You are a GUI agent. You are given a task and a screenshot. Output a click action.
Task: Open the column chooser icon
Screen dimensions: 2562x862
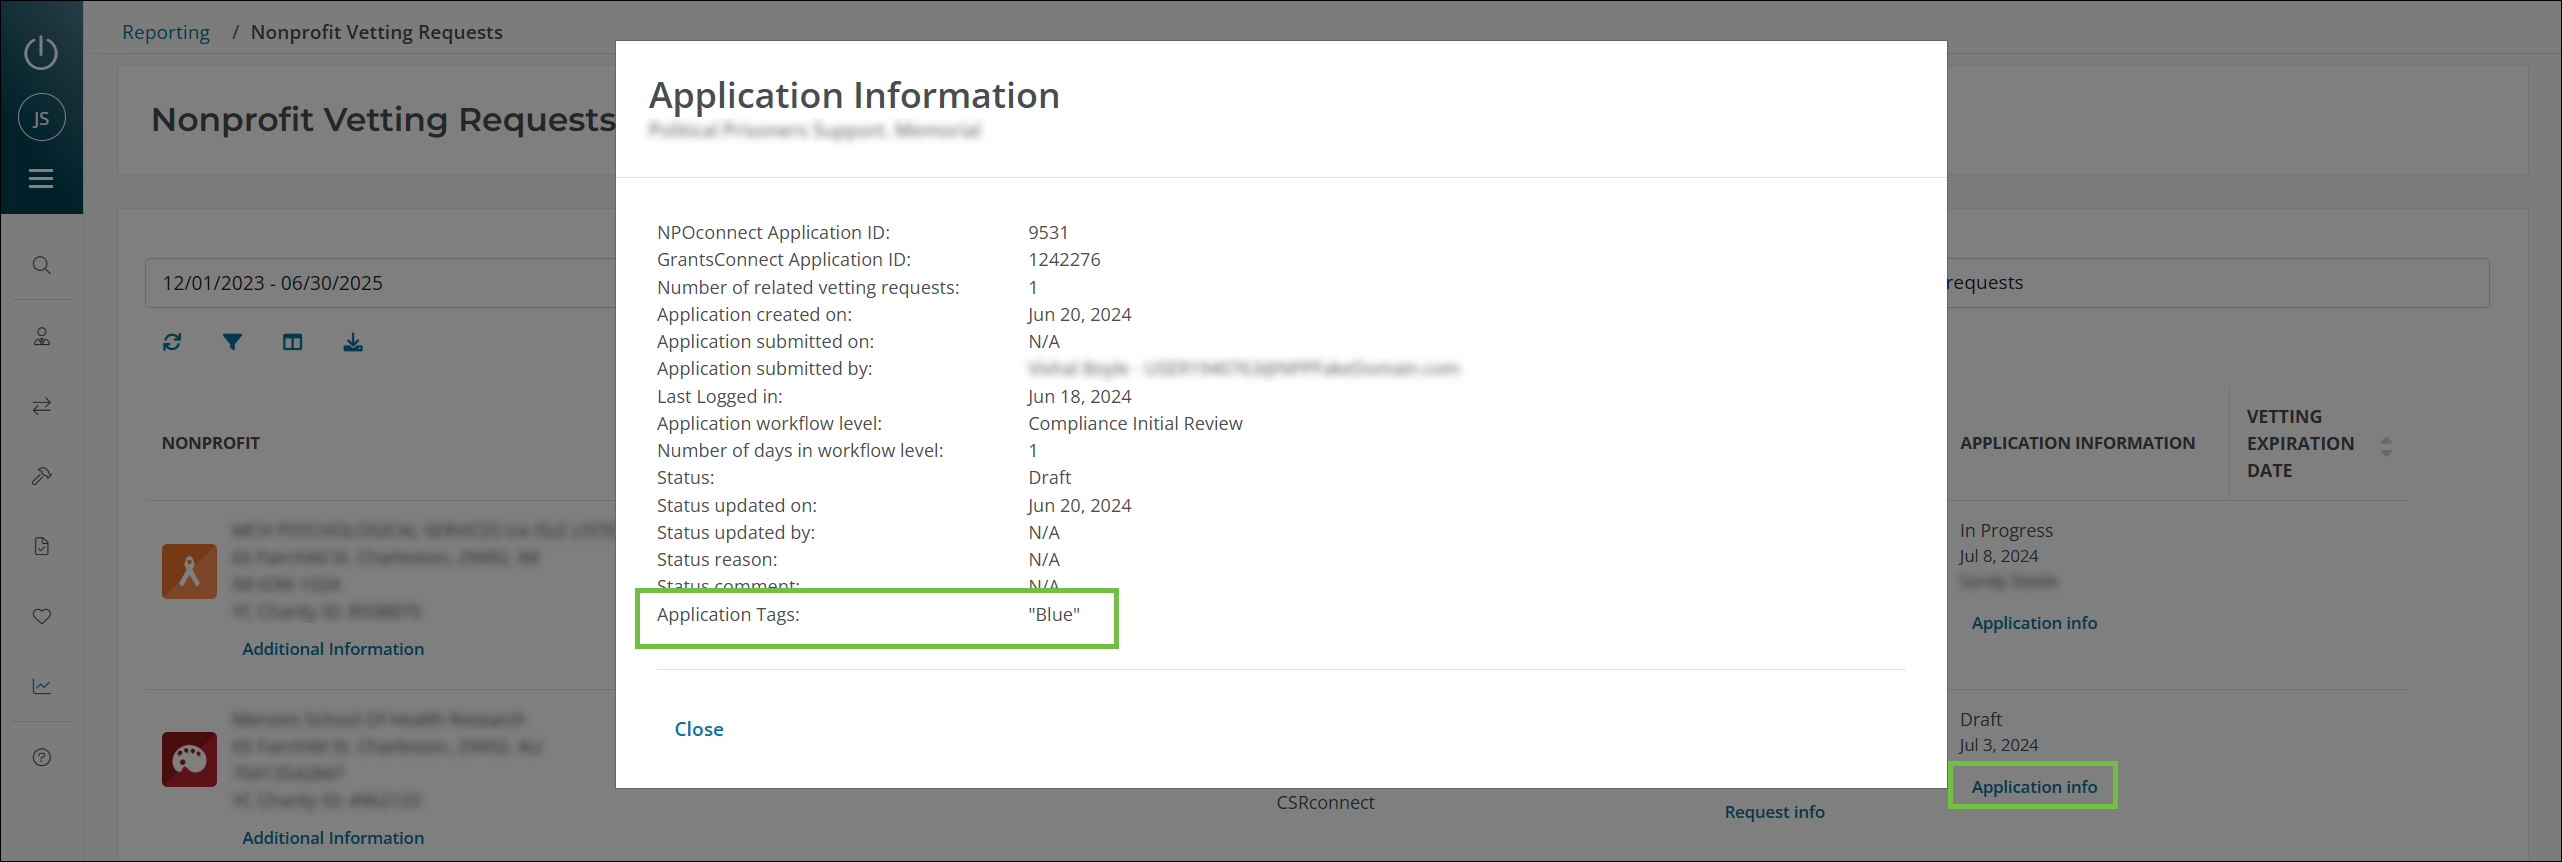point(292,342)
